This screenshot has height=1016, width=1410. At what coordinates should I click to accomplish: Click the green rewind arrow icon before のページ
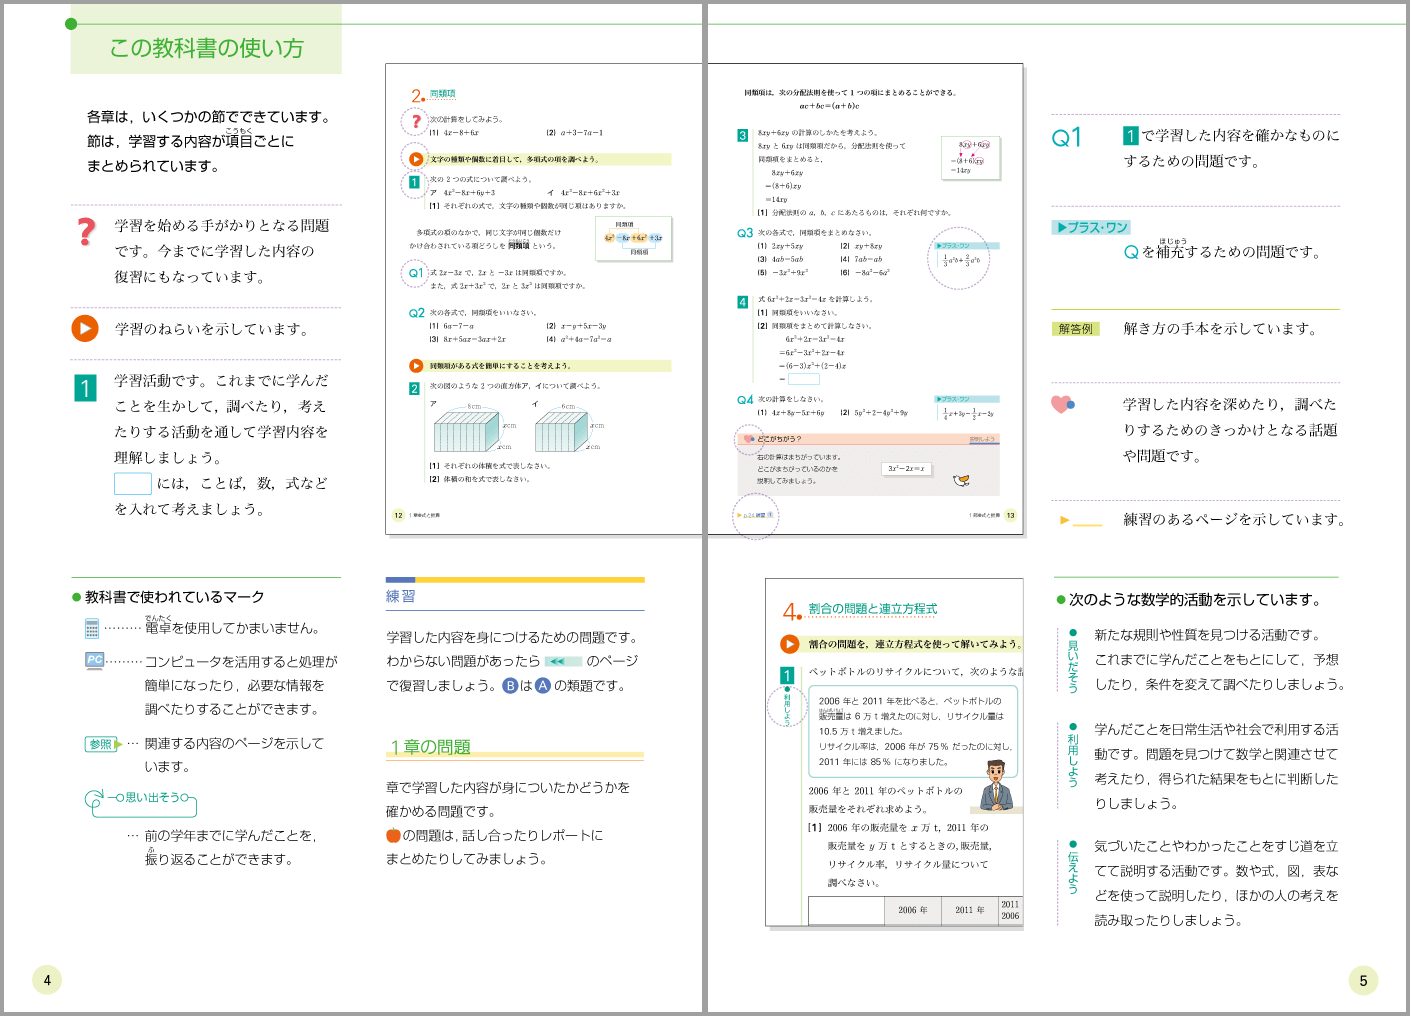tap(563, 661)
